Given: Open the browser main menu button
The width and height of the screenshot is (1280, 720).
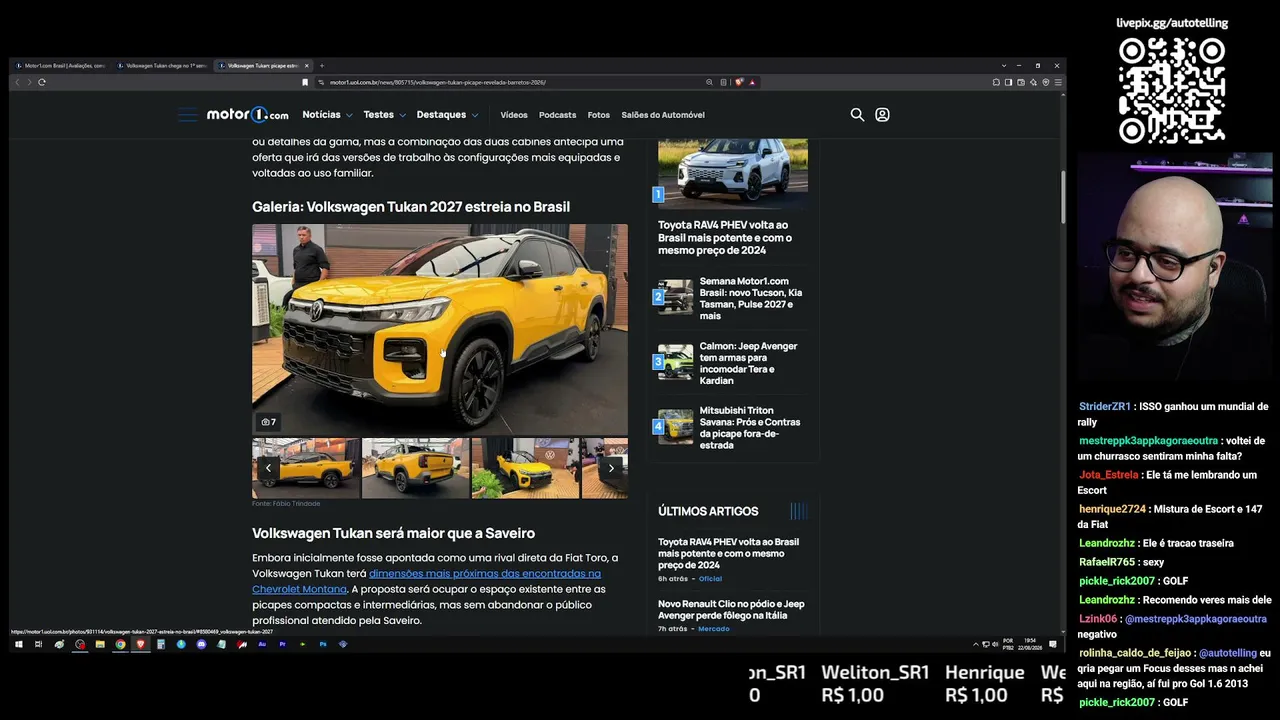Looking at the screenshot, I should [x=1058, y=82].
